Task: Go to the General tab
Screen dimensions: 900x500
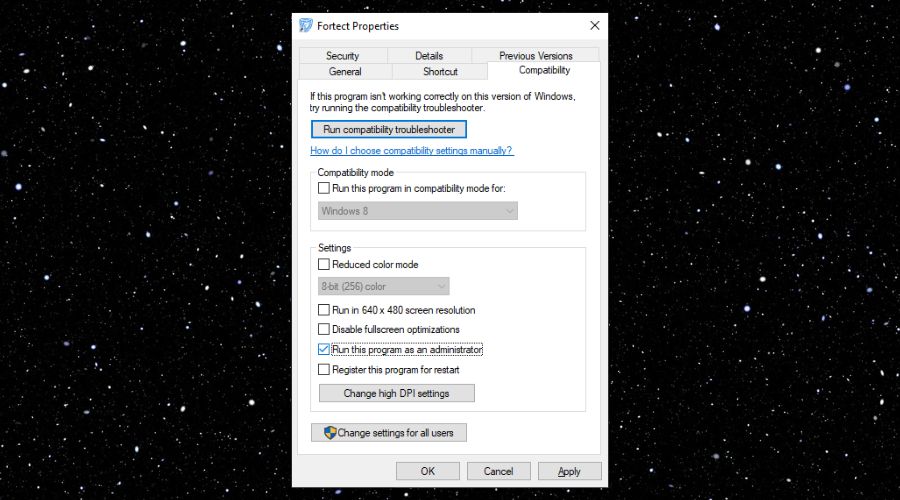Action: [345, 72]
